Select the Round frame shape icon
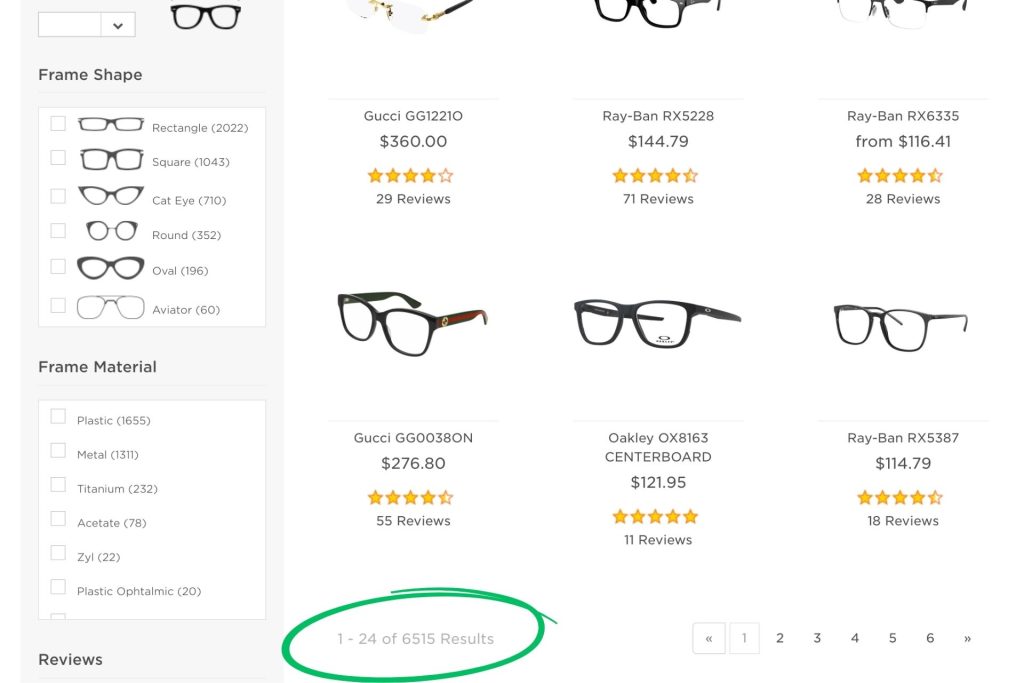1024x683 pixels. (x=110, y=231)
